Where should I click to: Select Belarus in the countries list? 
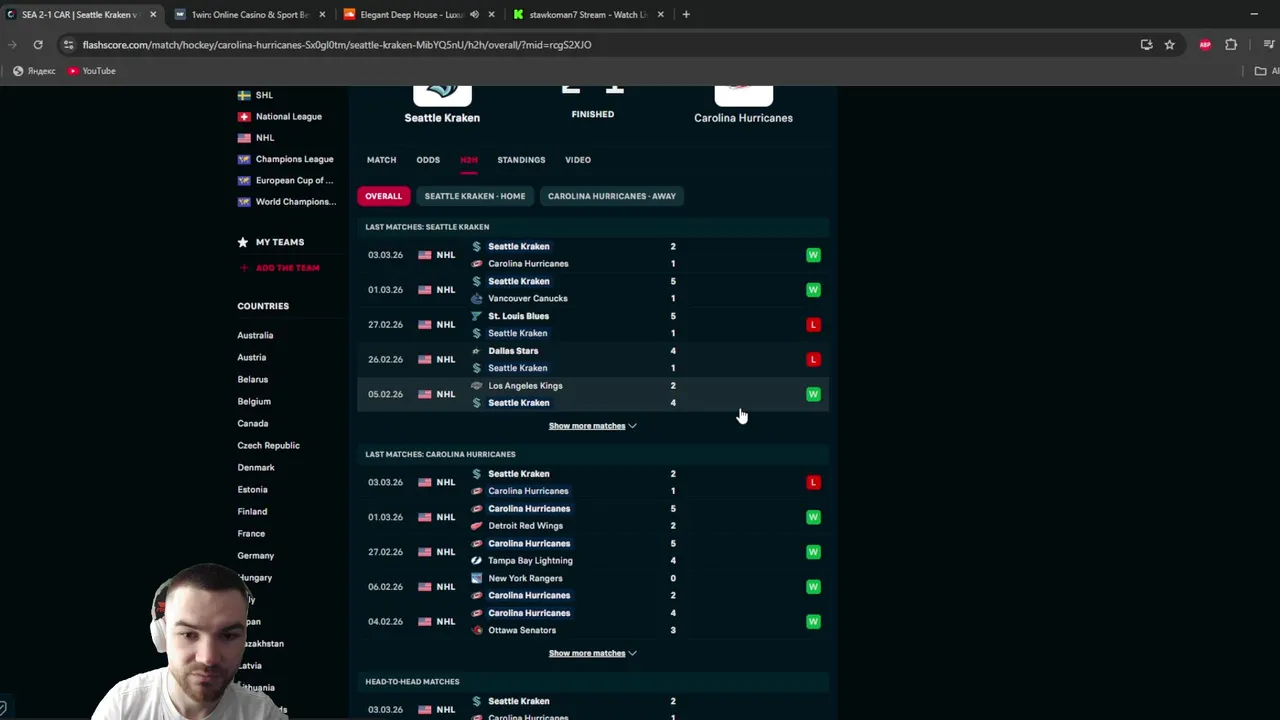click(x=253, y=380)
